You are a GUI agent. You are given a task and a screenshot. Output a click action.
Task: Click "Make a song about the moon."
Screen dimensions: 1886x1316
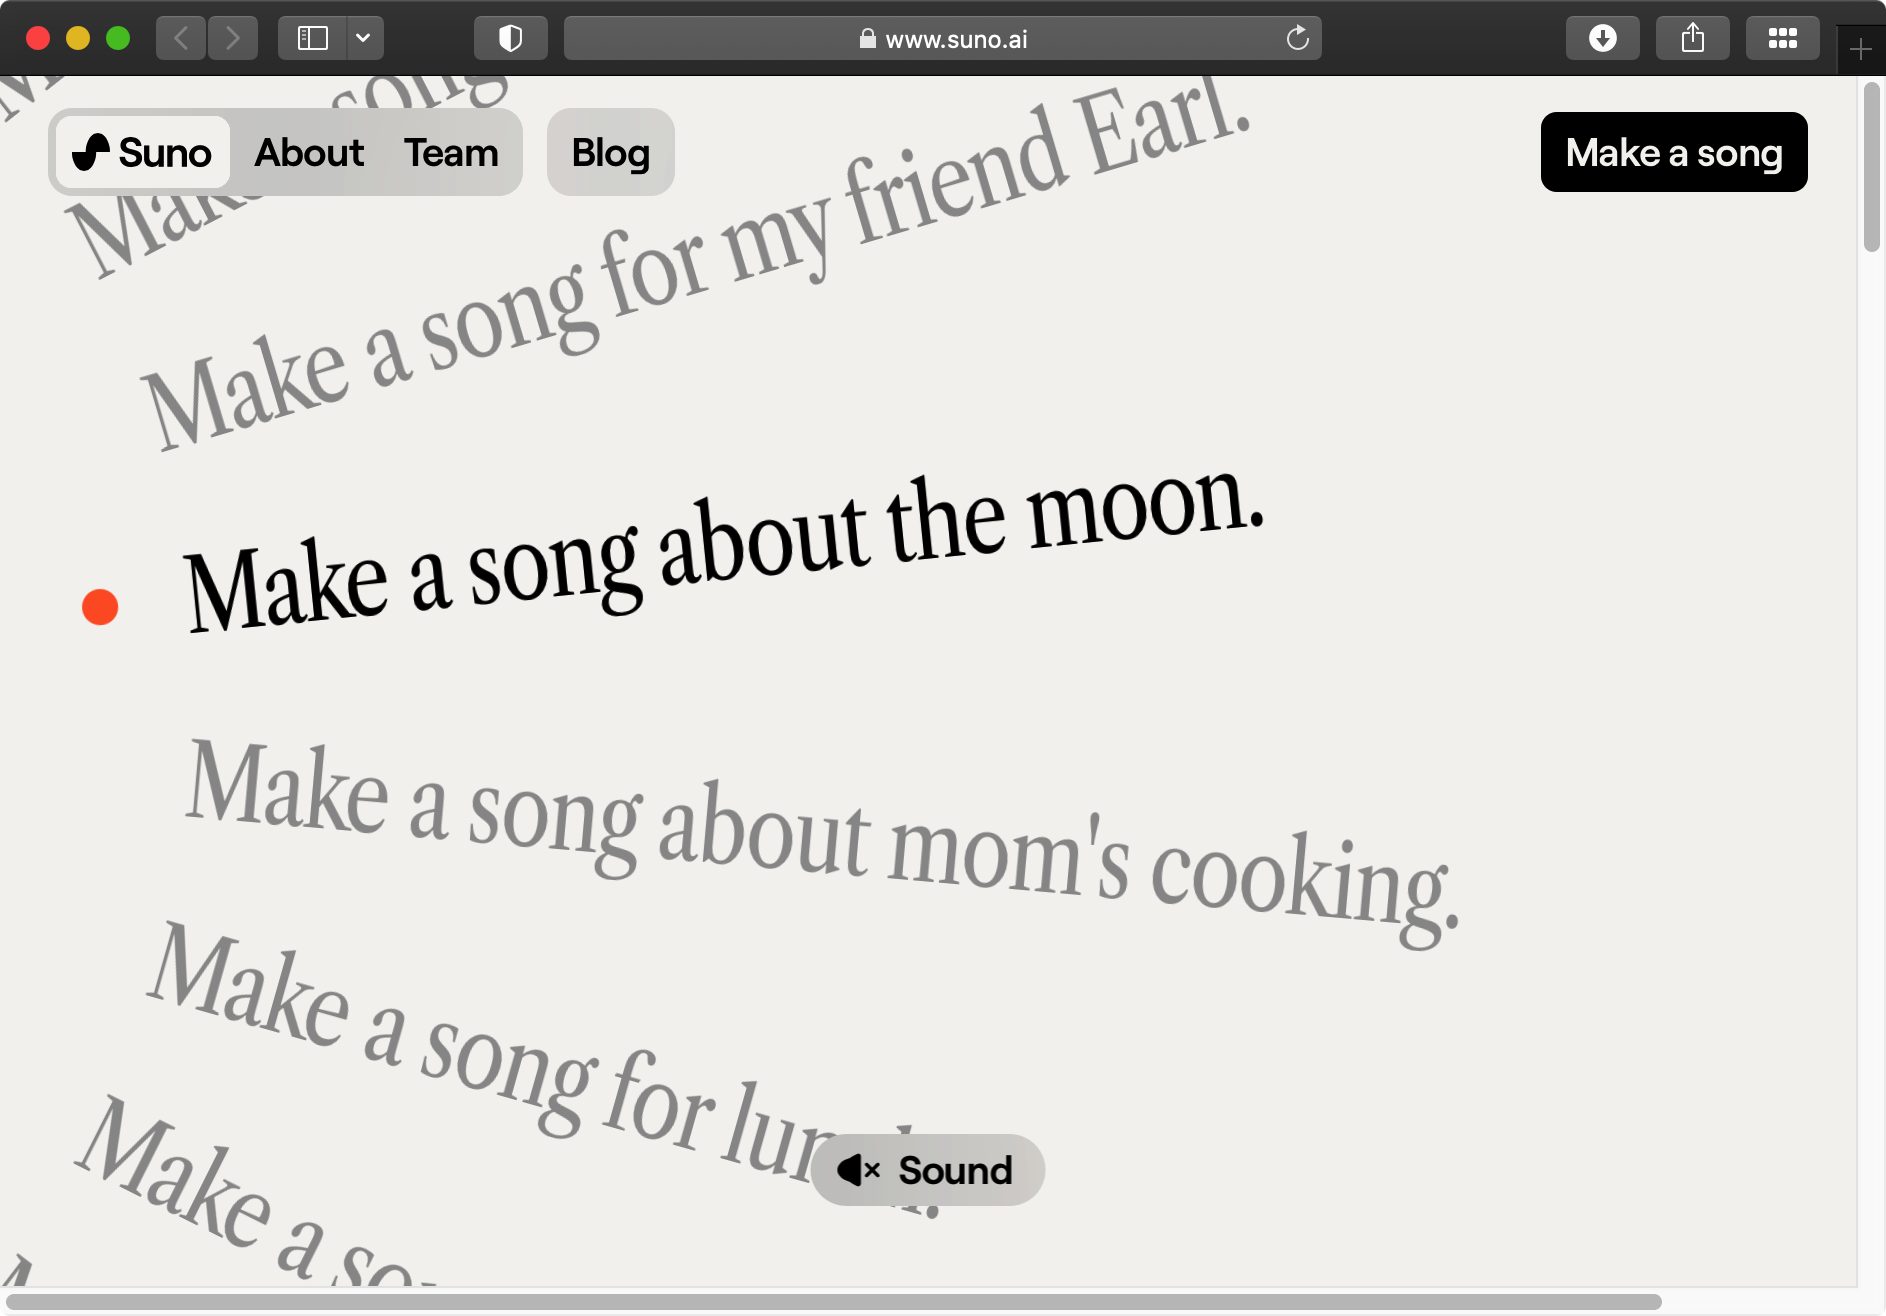click(725, 549)
